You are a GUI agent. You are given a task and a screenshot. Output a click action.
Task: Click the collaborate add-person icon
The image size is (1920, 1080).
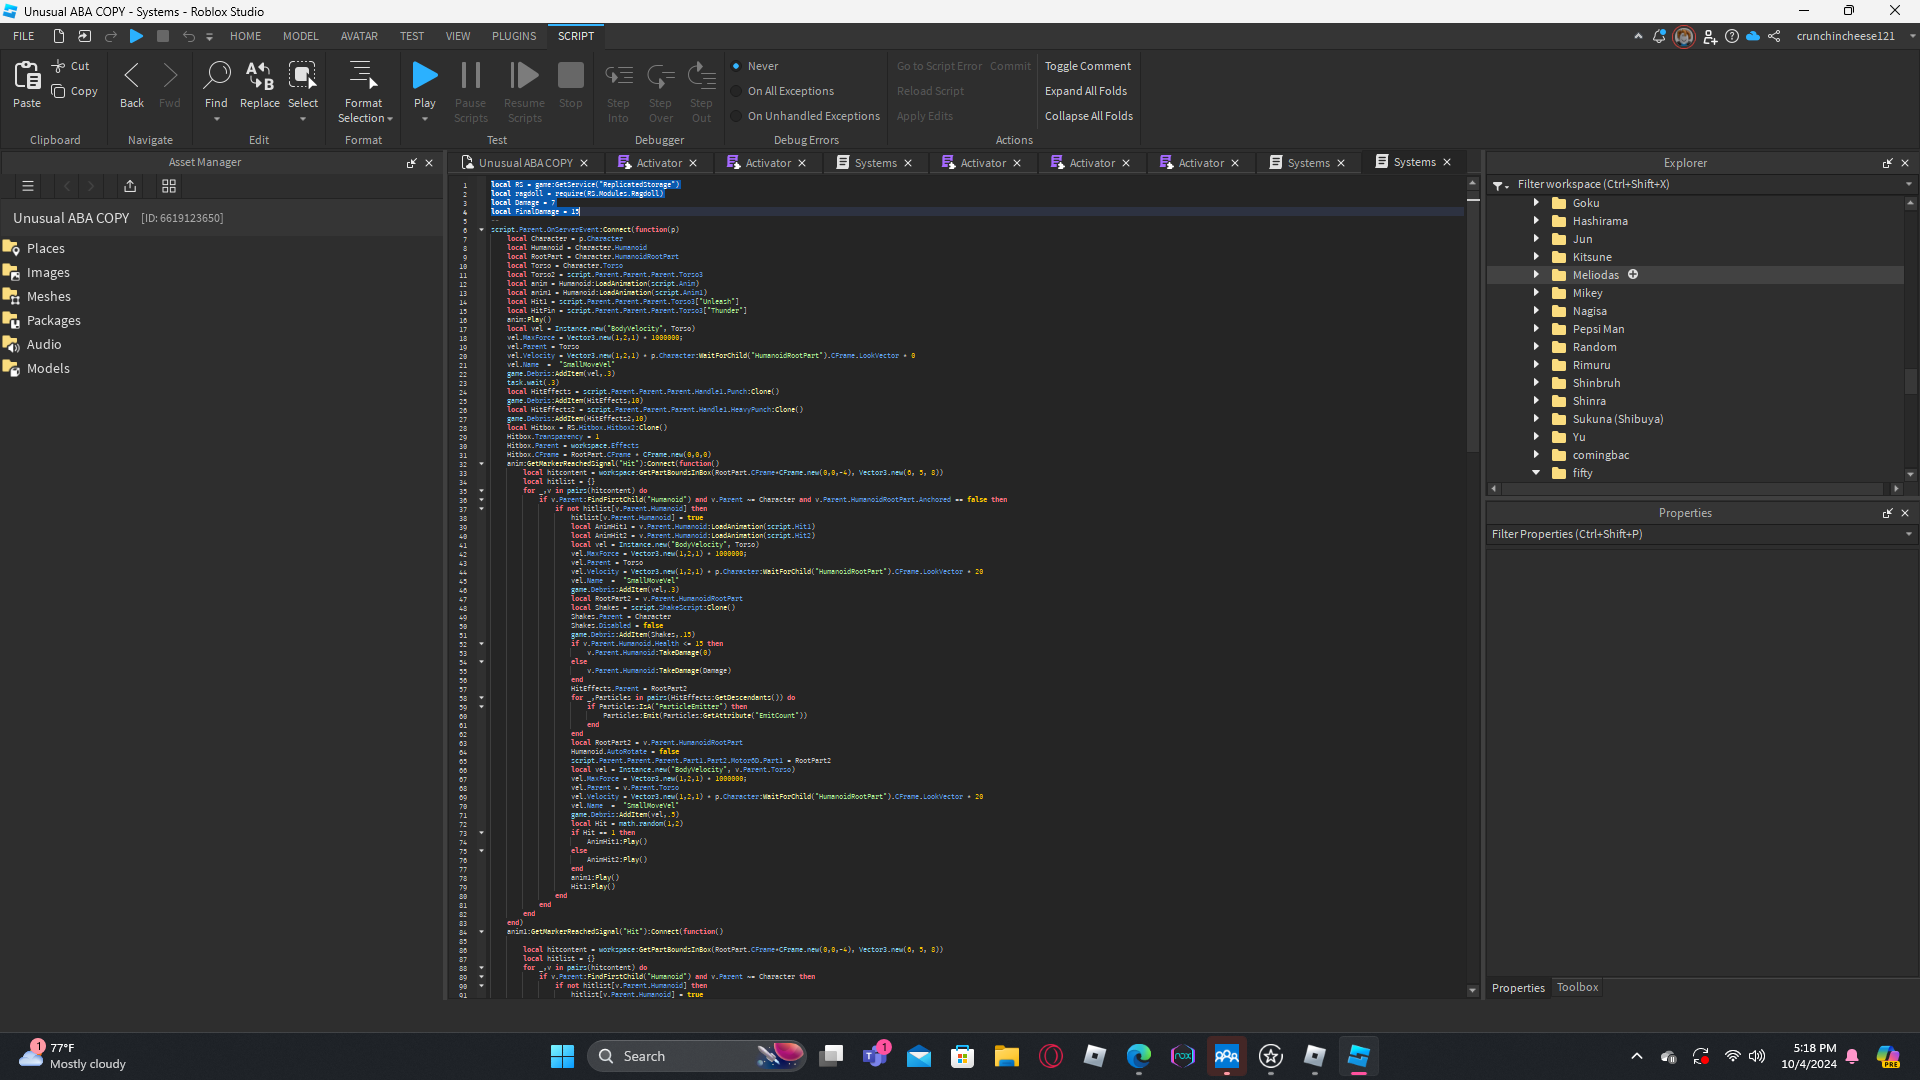coord(1710,36)
